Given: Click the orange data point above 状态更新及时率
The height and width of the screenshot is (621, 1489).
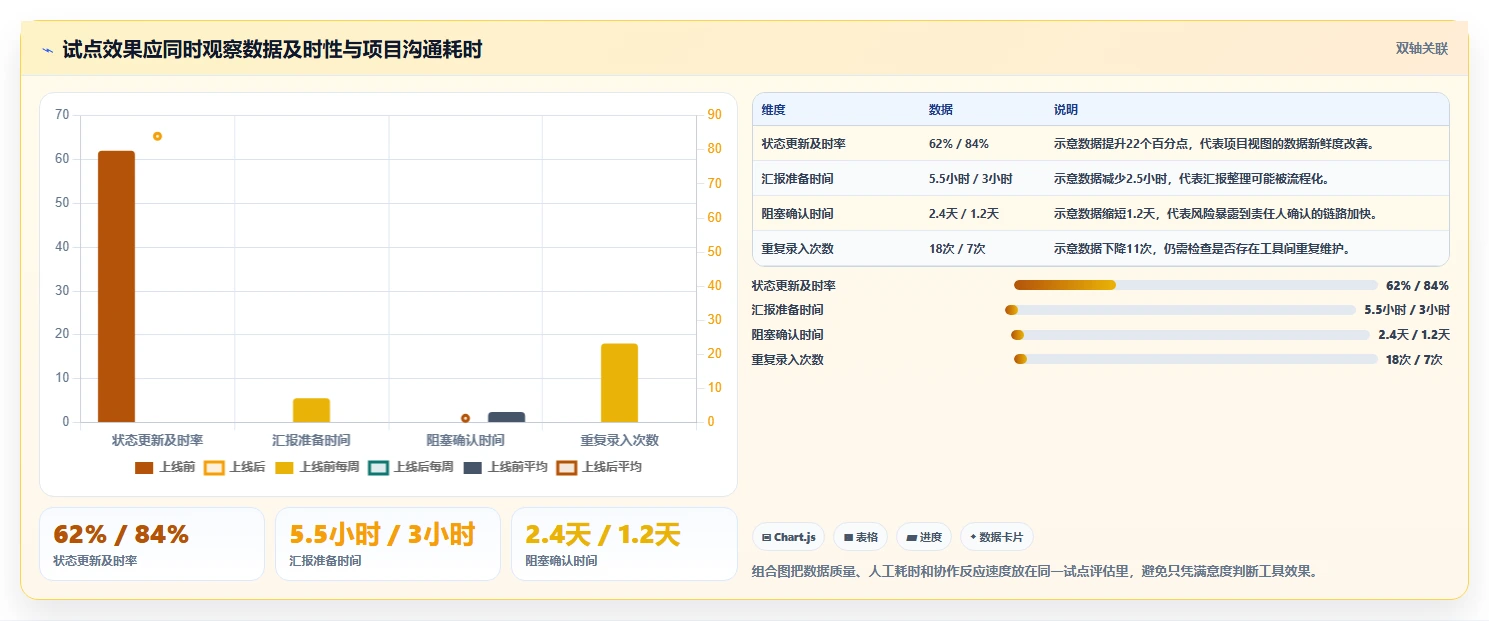Looking at the screenshot, I should point(157,136).
